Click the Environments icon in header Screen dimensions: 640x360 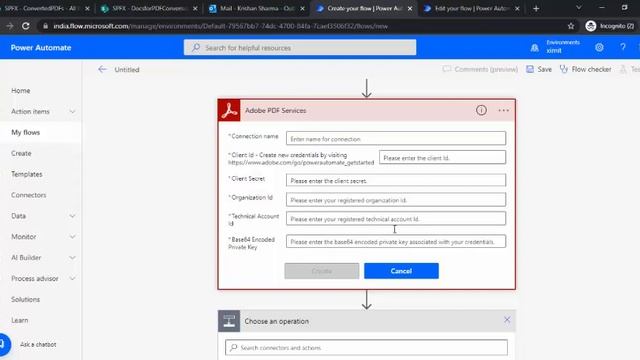(x=534, y=48)
